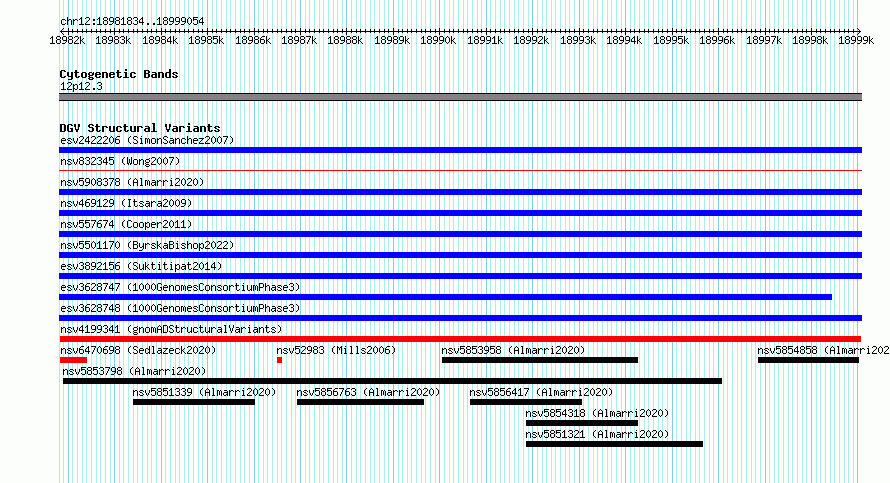Click the 18998k ruler tick label
This screenshot has height=483, width=890.
[810, 40]
